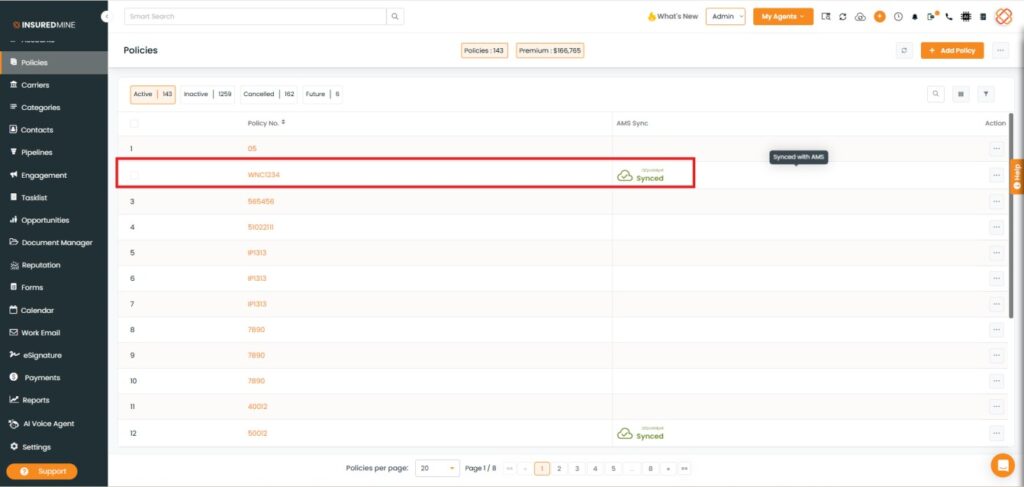Open policy number 565456 link

tap(261, 201)
